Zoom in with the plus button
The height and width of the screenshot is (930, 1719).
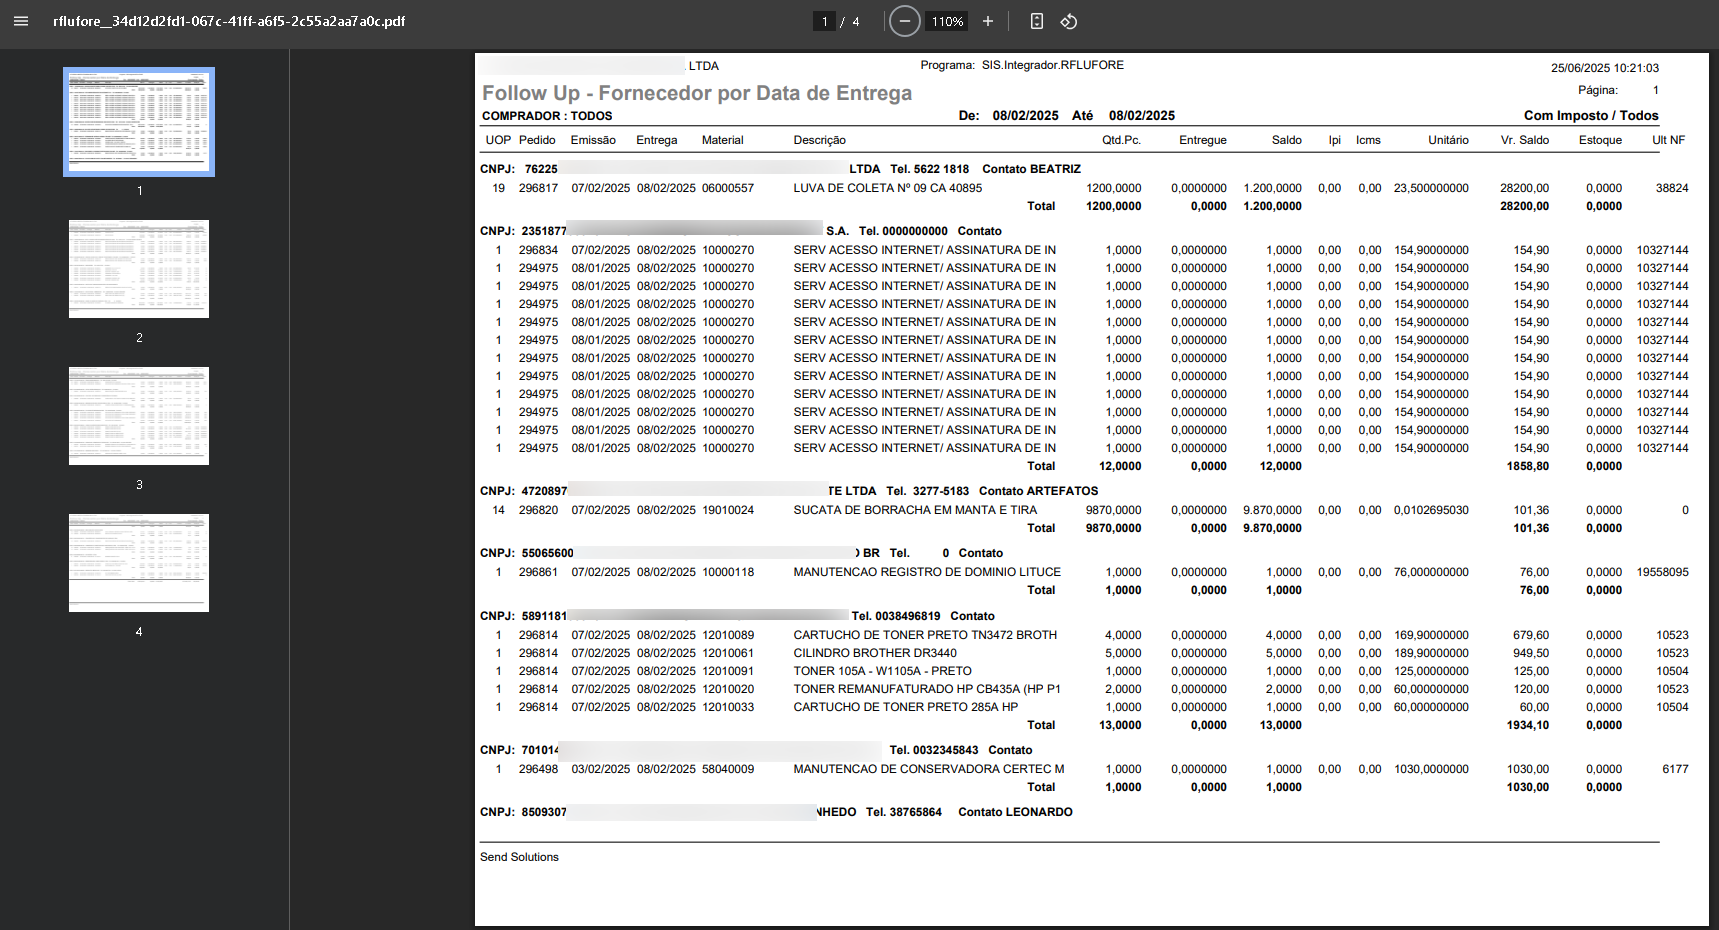point(988,21)
